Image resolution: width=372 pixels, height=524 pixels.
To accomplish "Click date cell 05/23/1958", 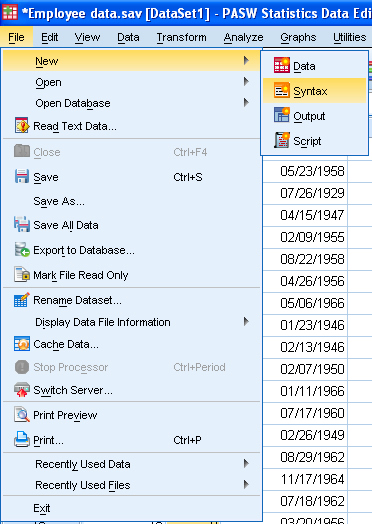I will click(305, 171).
